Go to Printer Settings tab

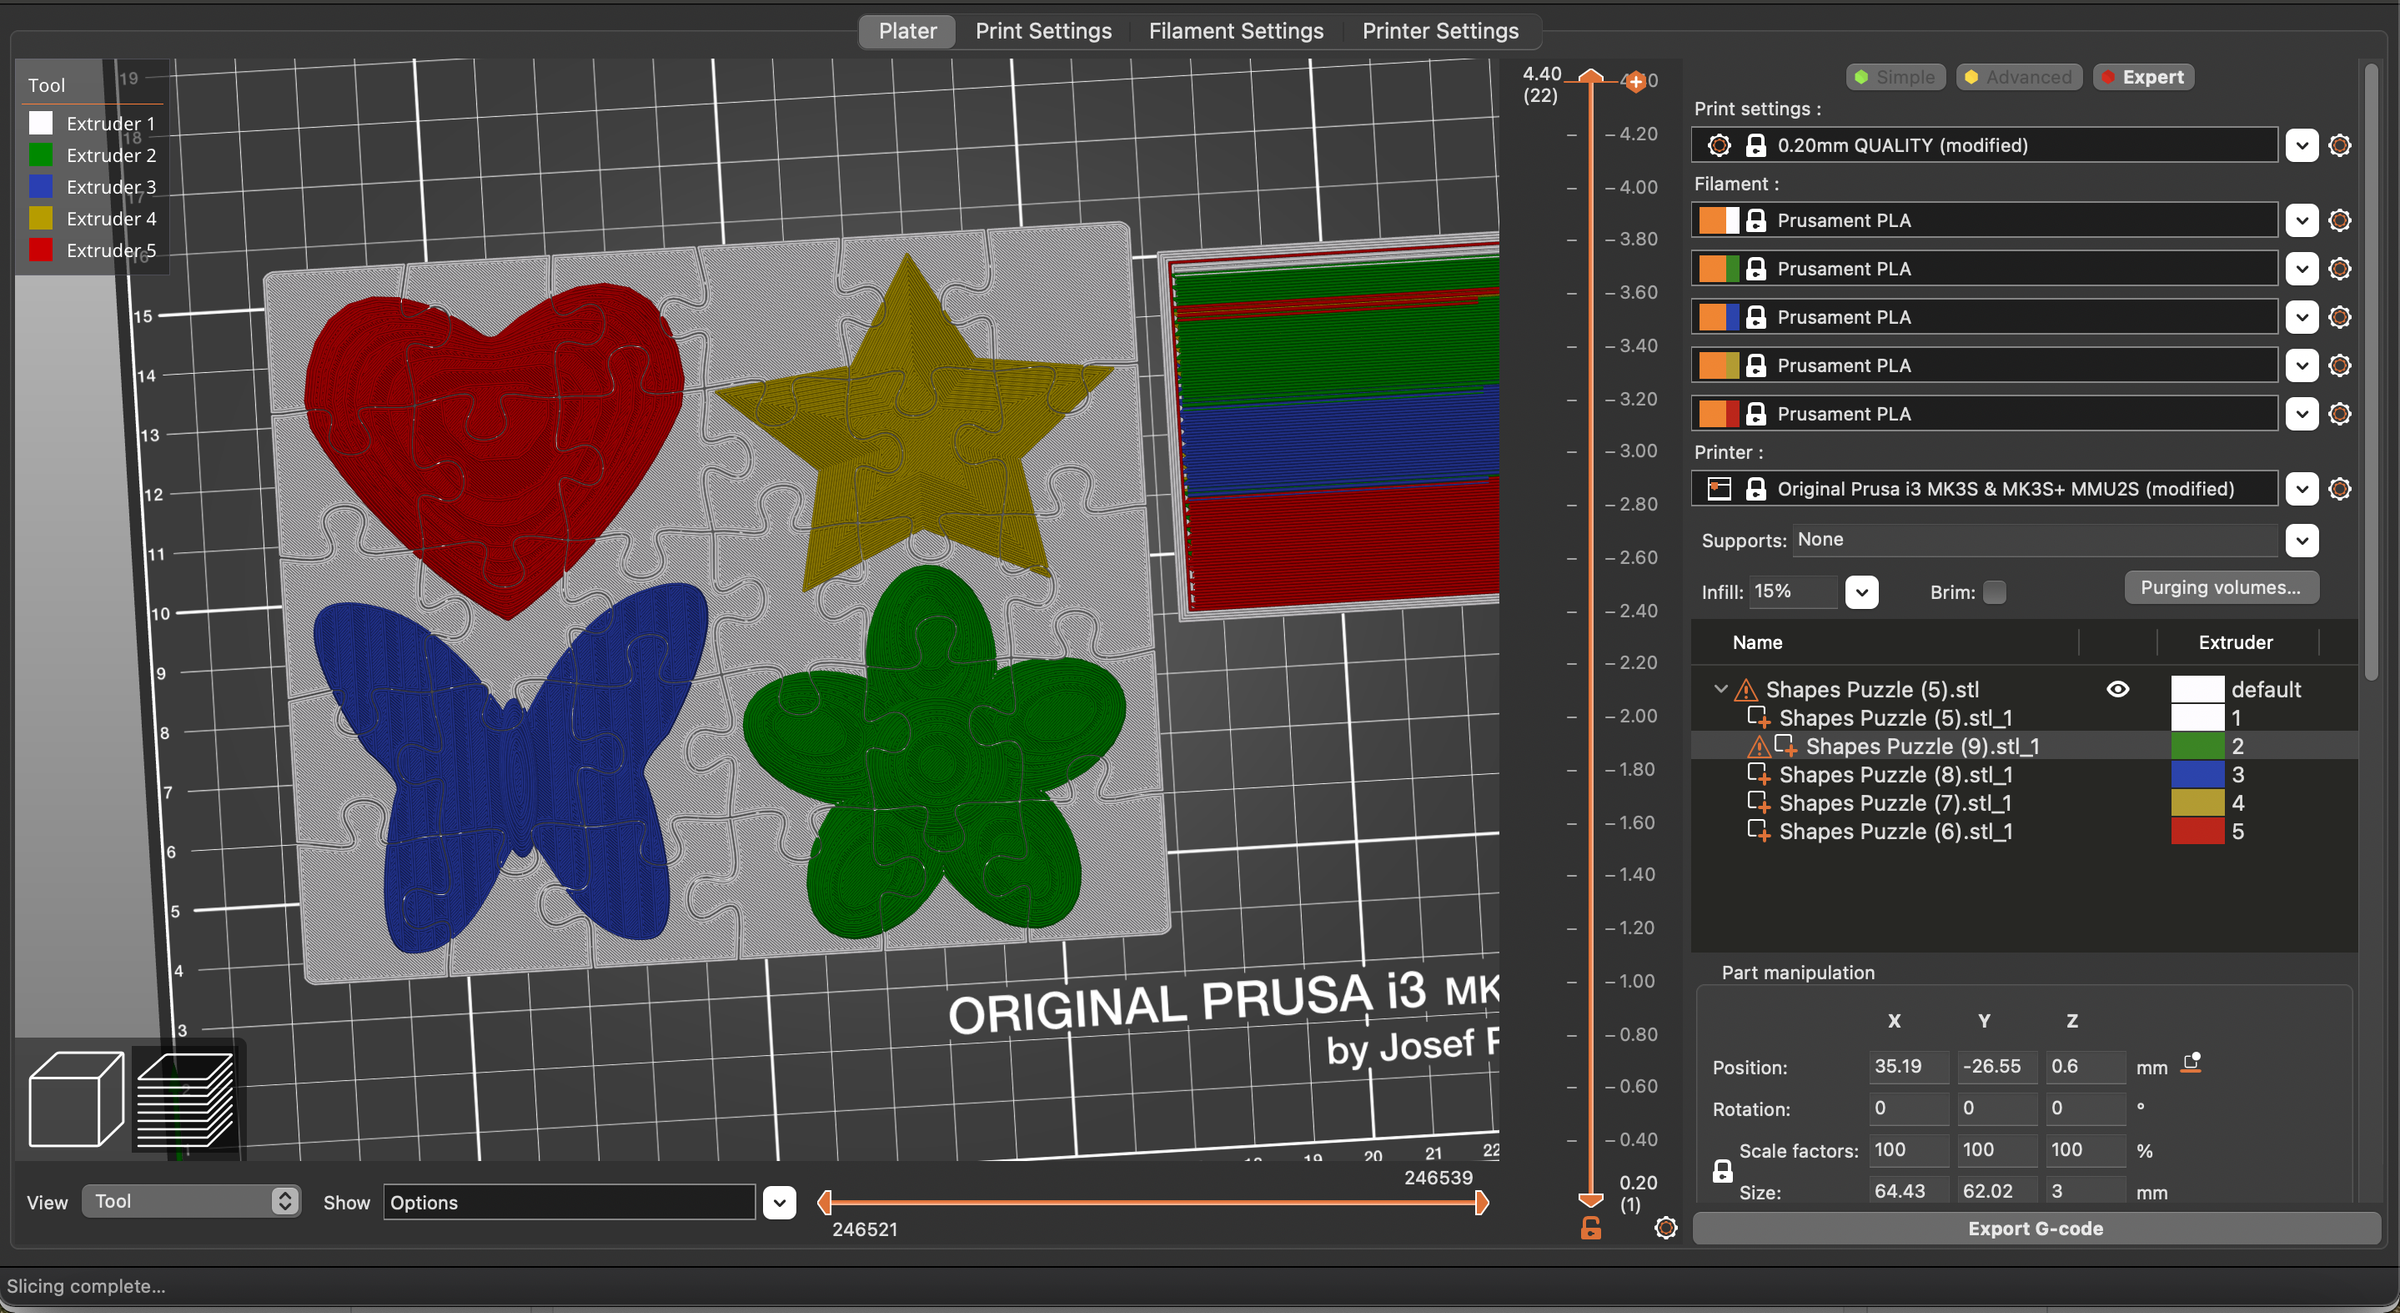1439,31
